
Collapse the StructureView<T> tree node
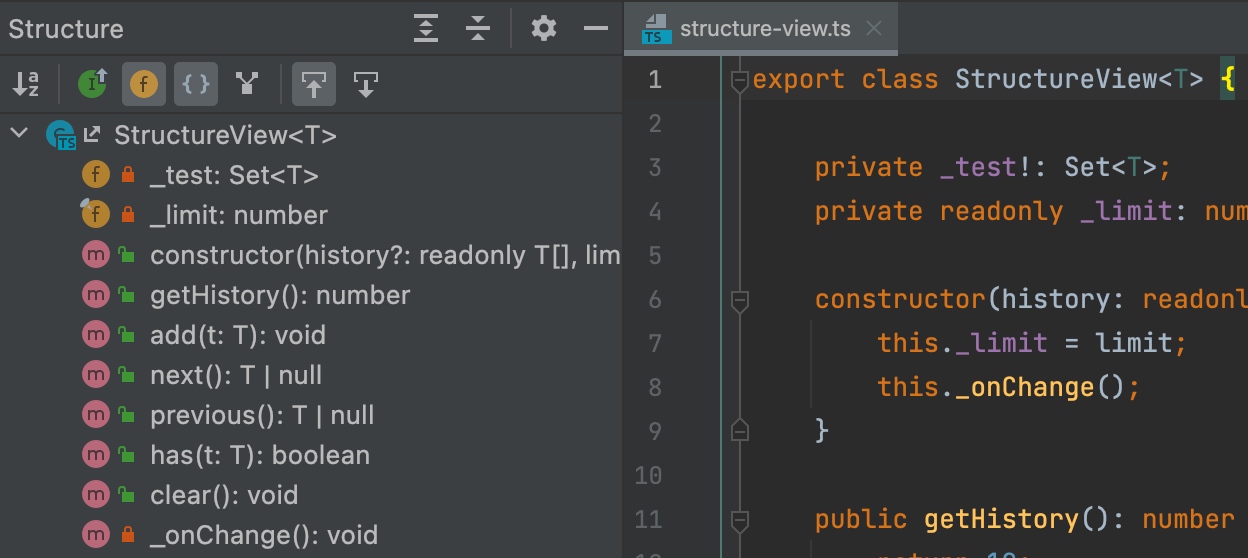tap(19, 135)
